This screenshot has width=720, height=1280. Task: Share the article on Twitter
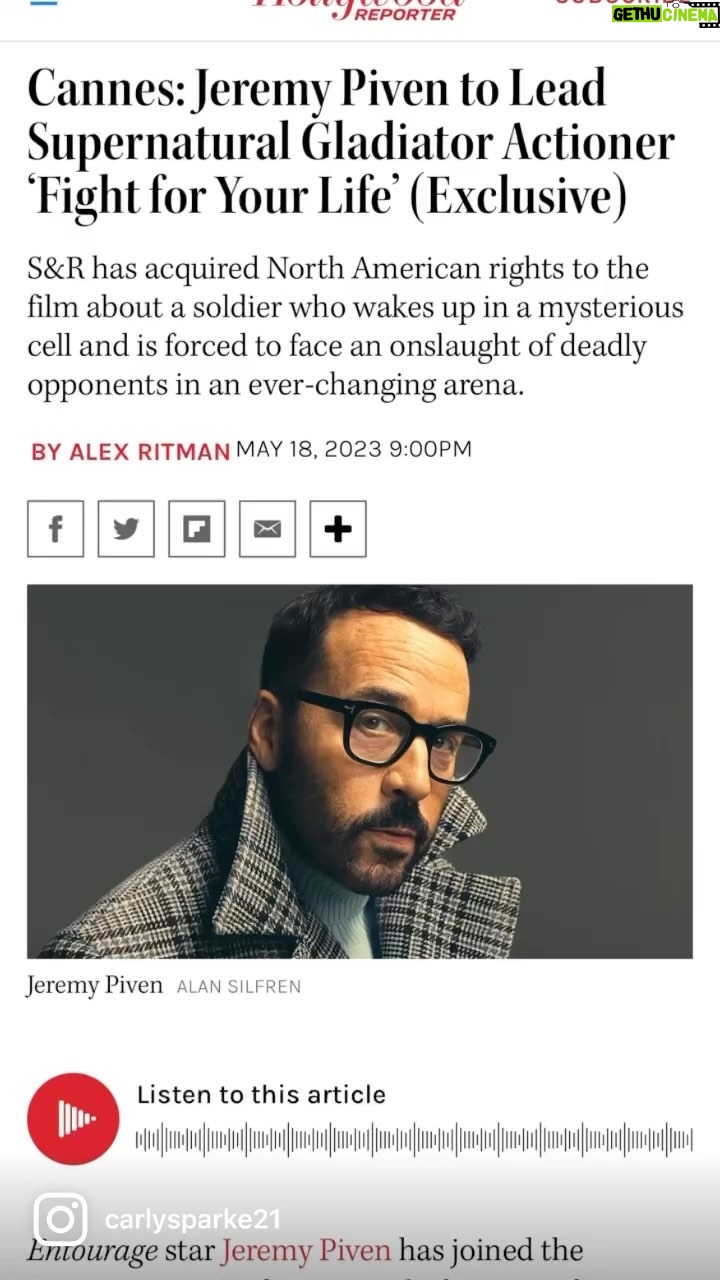coord(126,529)
